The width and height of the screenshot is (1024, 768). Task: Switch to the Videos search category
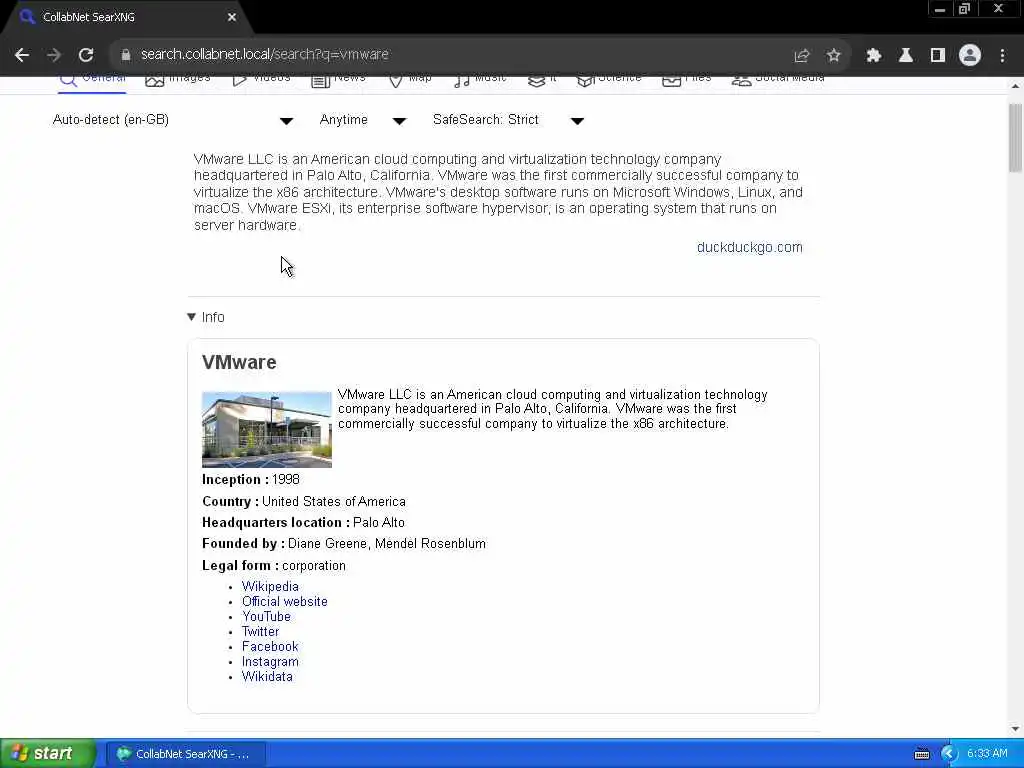261,79
